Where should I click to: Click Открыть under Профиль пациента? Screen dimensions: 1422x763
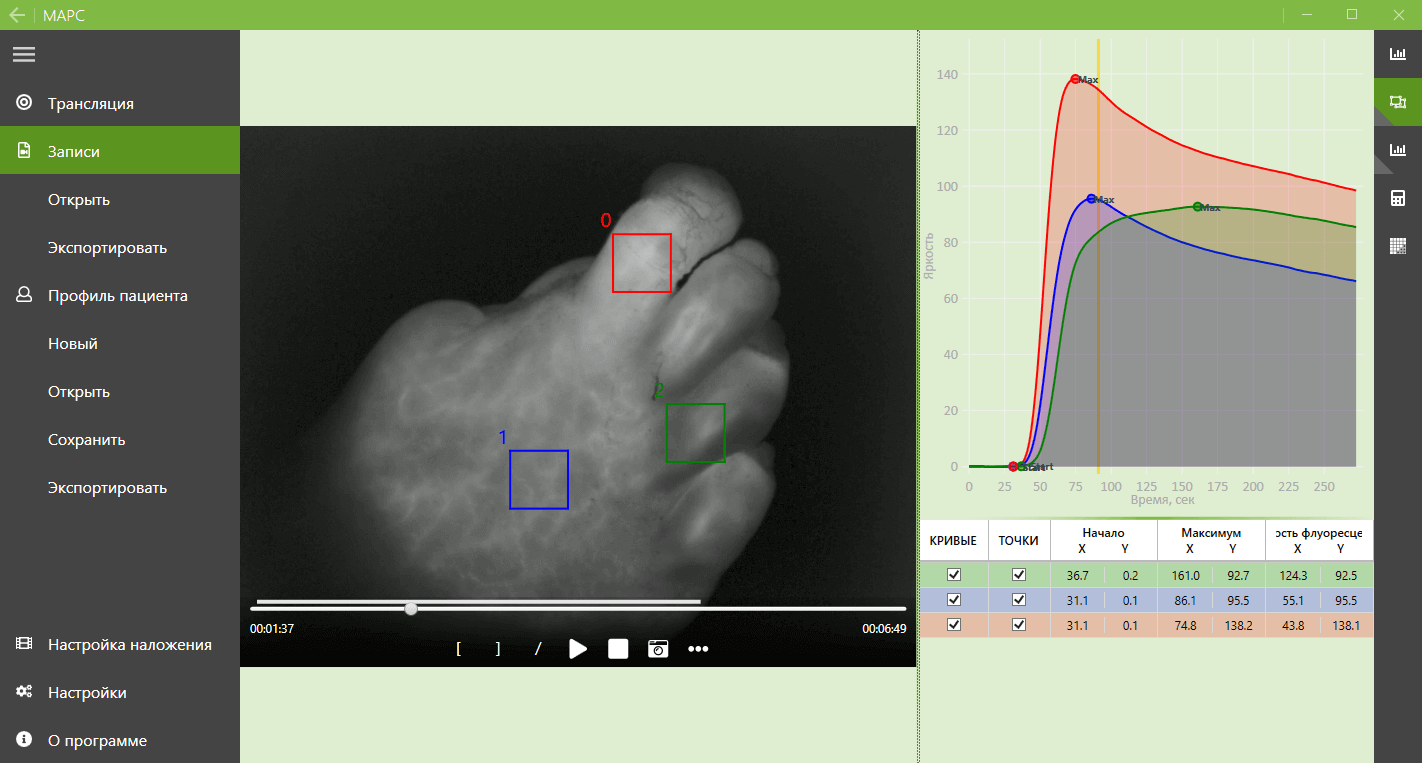79,391
